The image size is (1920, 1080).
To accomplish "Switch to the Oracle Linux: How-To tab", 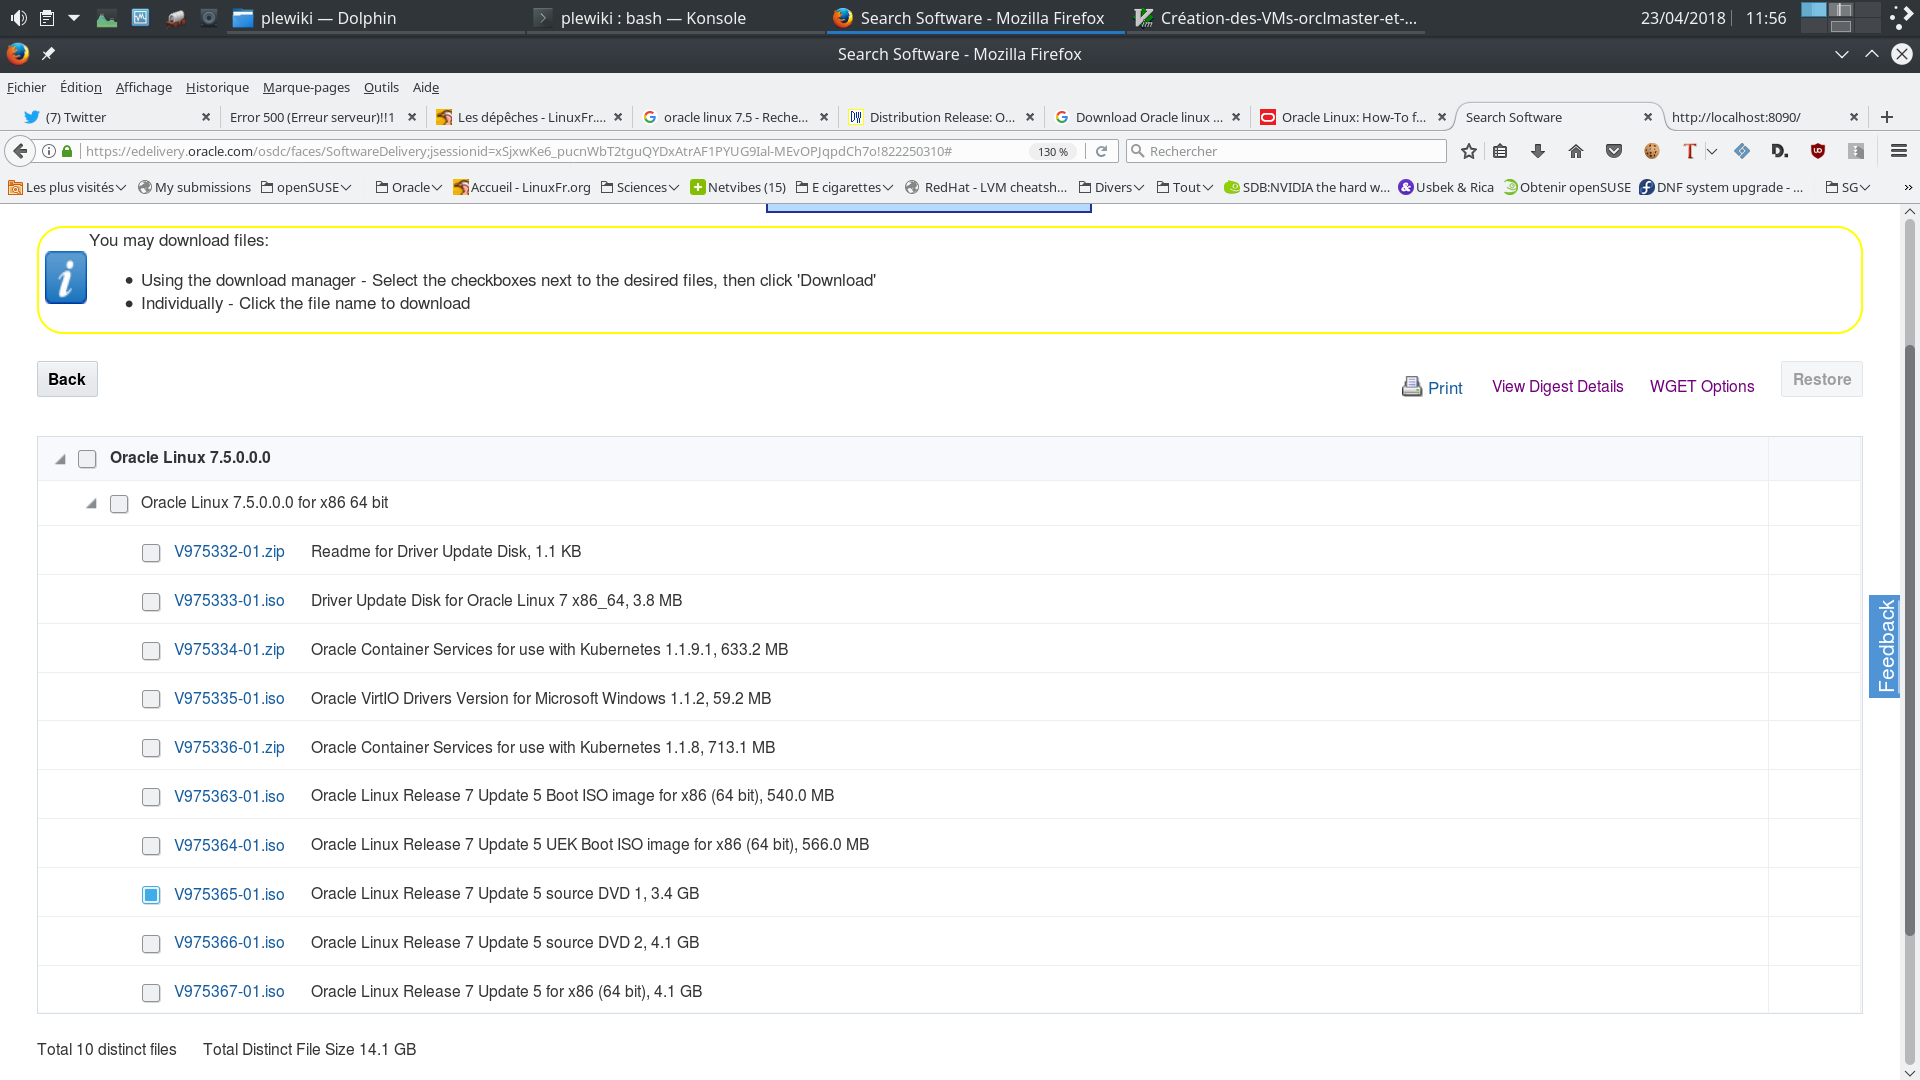I will 1352,117.
